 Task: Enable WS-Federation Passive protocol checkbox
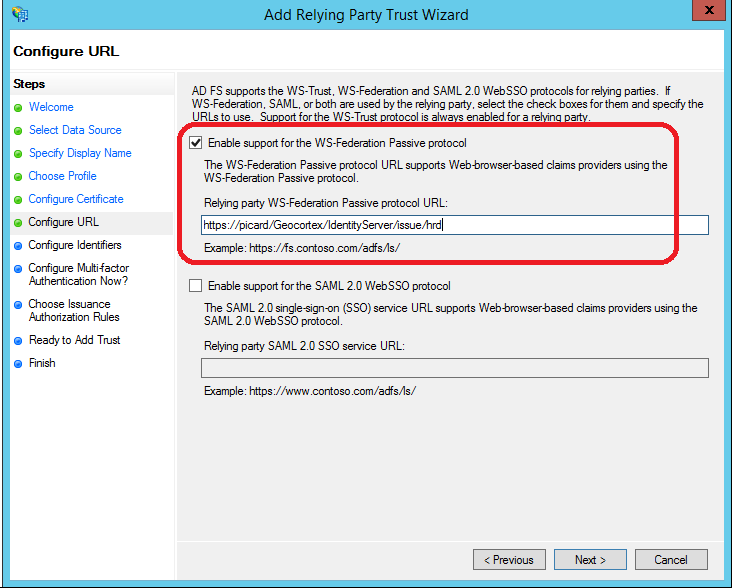196,143
